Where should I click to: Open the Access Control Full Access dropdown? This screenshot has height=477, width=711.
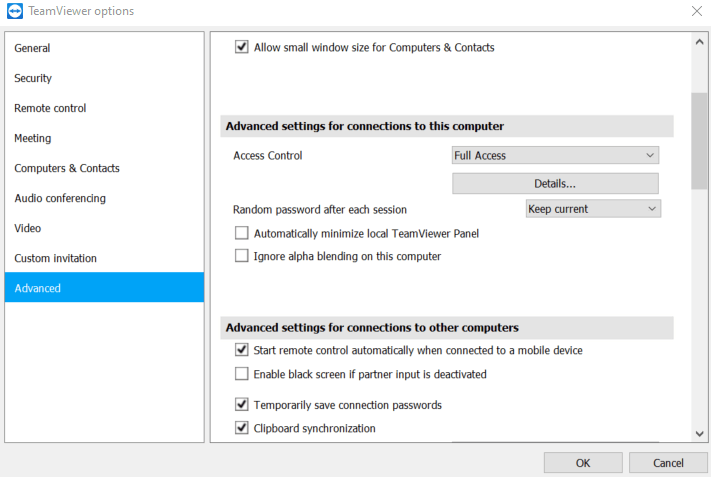click(555, 155)
